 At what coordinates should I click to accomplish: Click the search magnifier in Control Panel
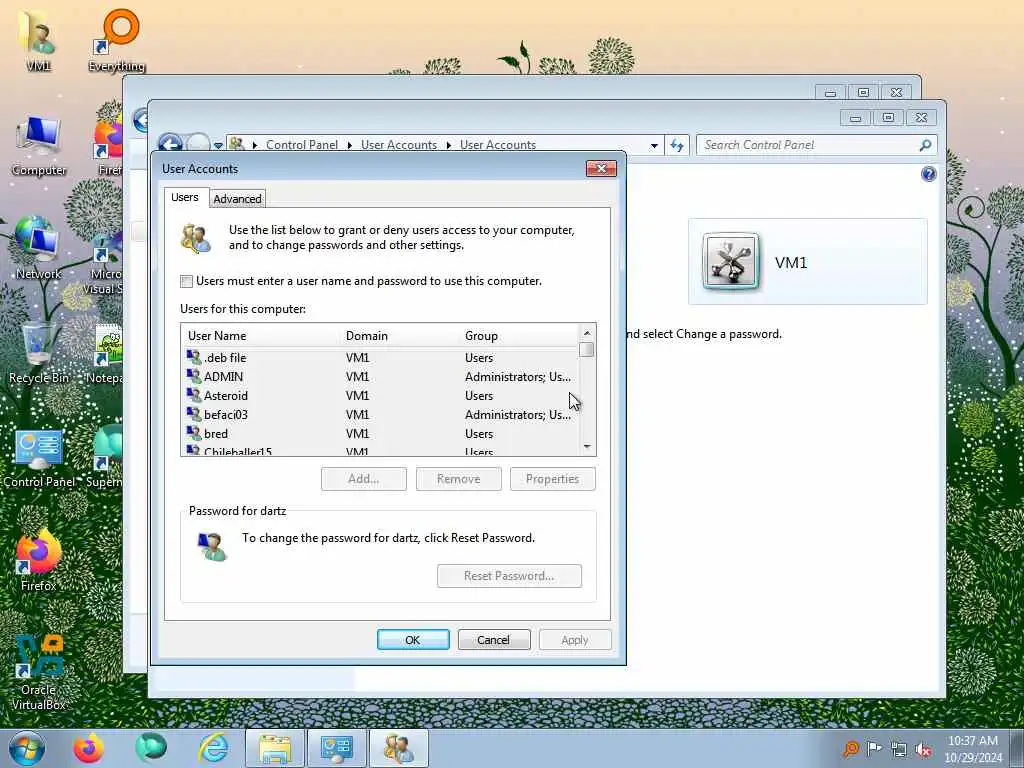(925, 145)
